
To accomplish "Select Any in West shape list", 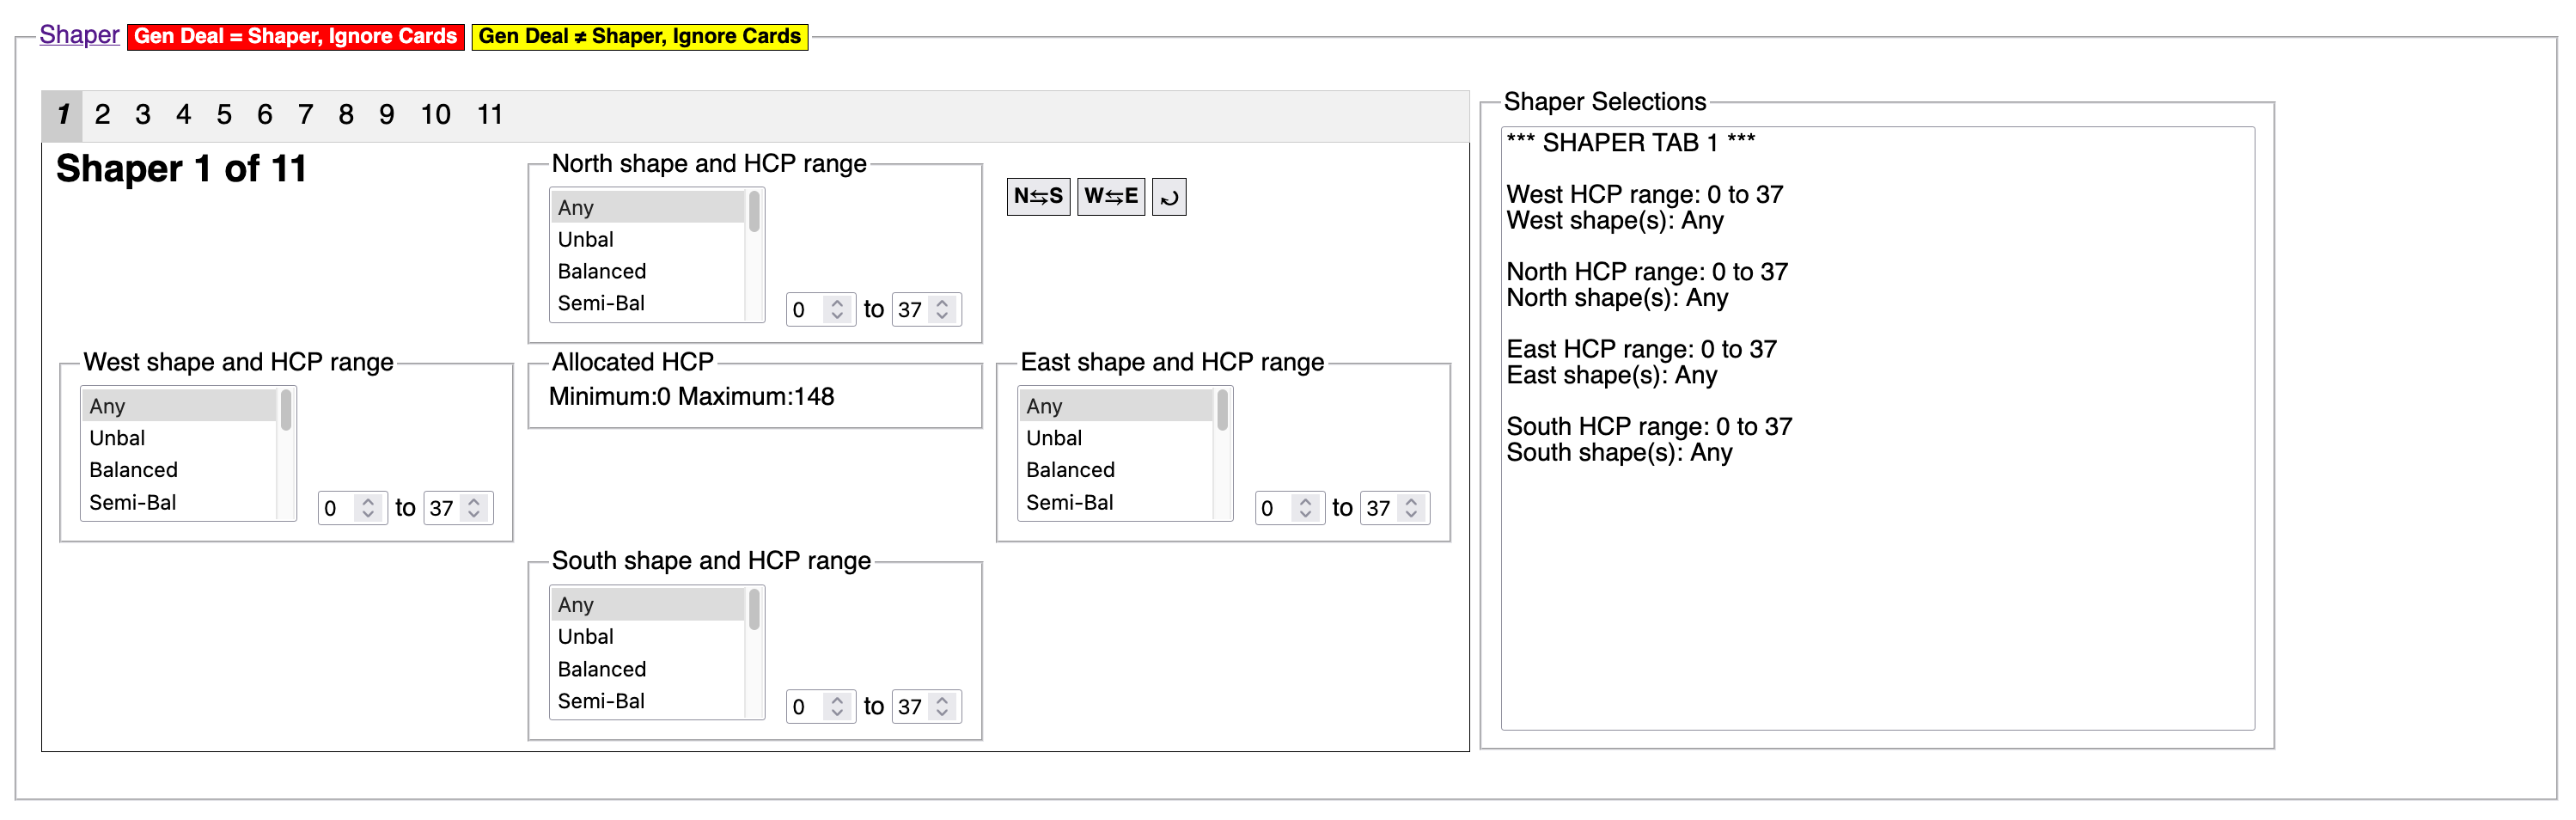I will (x=179, y=406).
